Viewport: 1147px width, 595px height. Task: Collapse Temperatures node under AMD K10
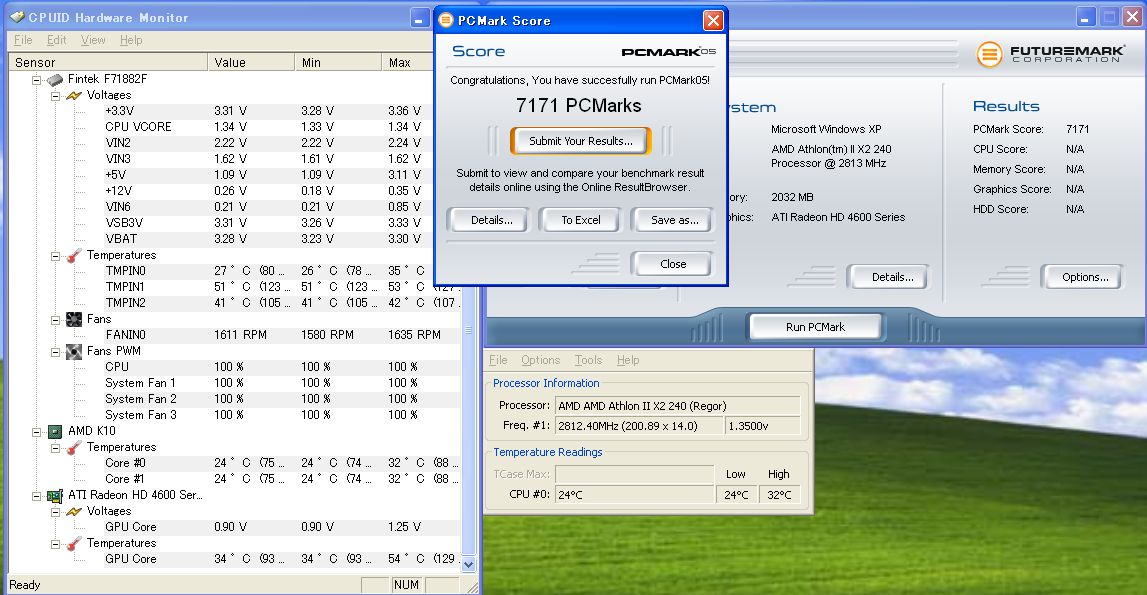[x=55, y=447]
